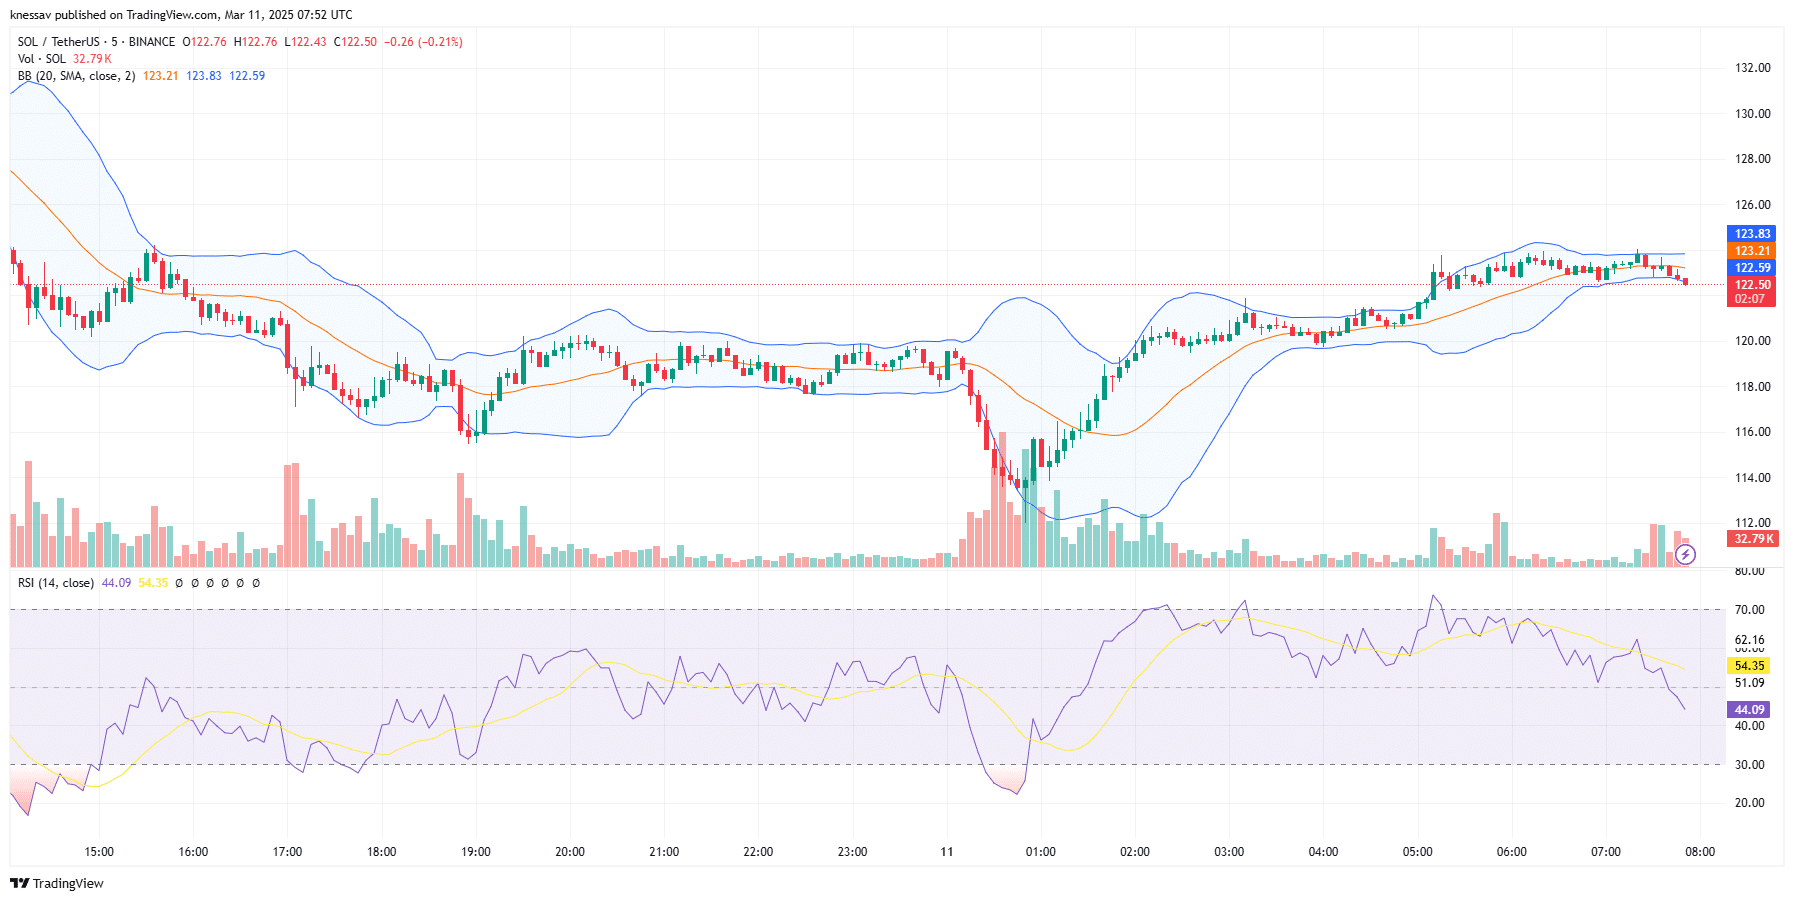Click the H122.76 high value
Viewport: 1794px width, 901px height.
[x=255, y=42]
